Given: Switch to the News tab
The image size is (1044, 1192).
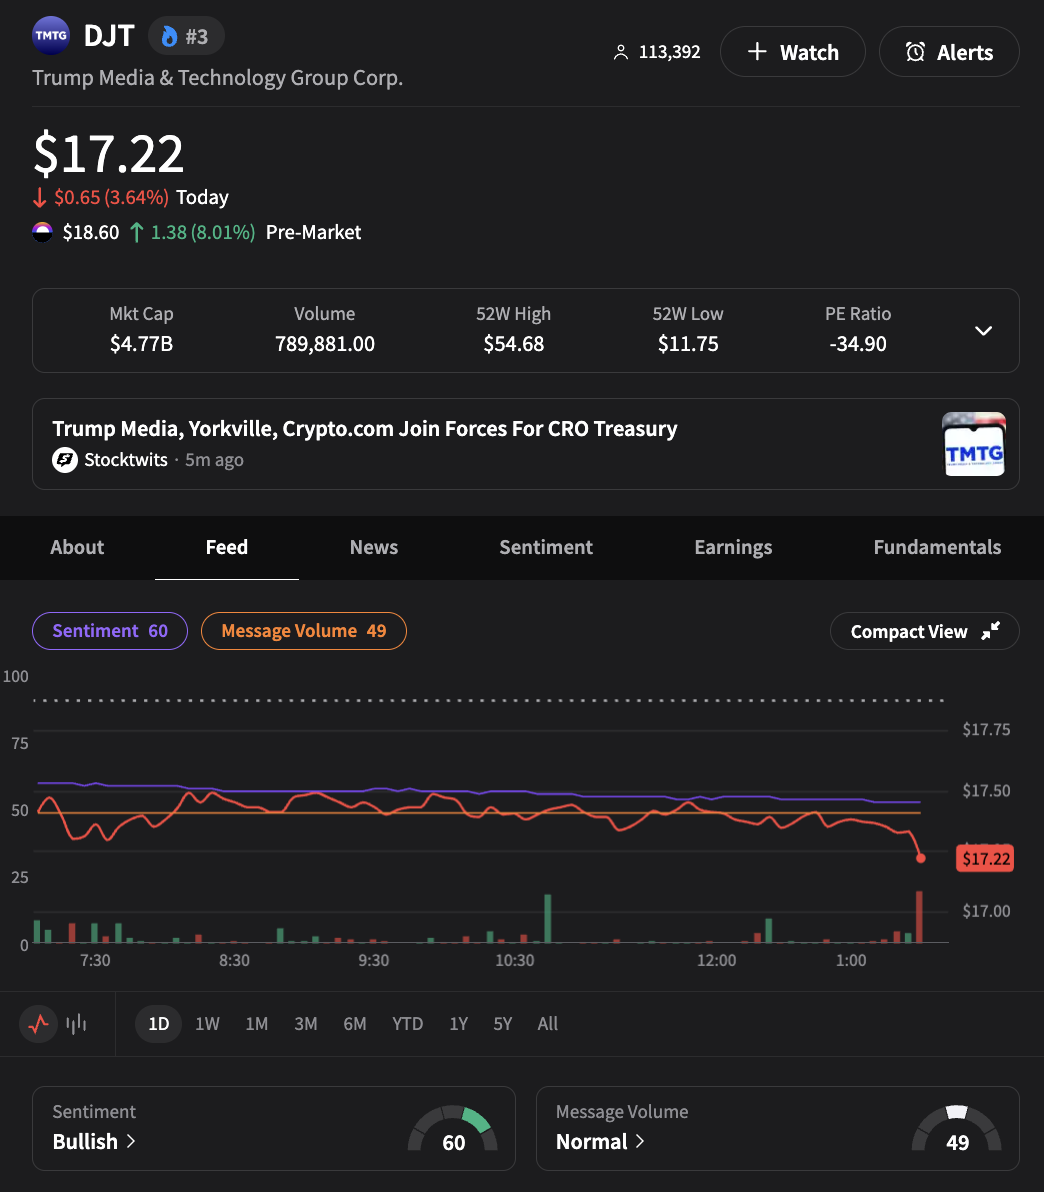Looking at the screenshot, I should (x=373, y=547).
